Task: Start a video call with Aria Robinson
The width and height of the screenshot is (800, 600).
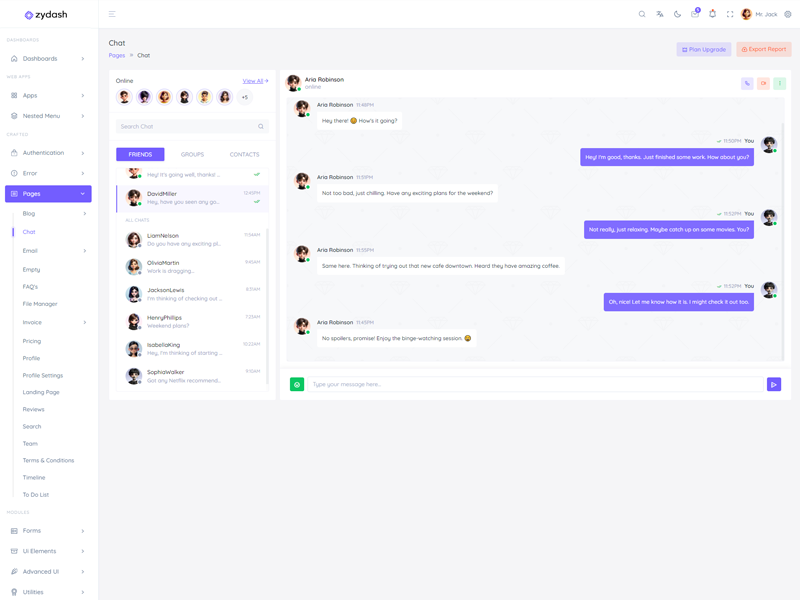Action: tap(763, 83)
